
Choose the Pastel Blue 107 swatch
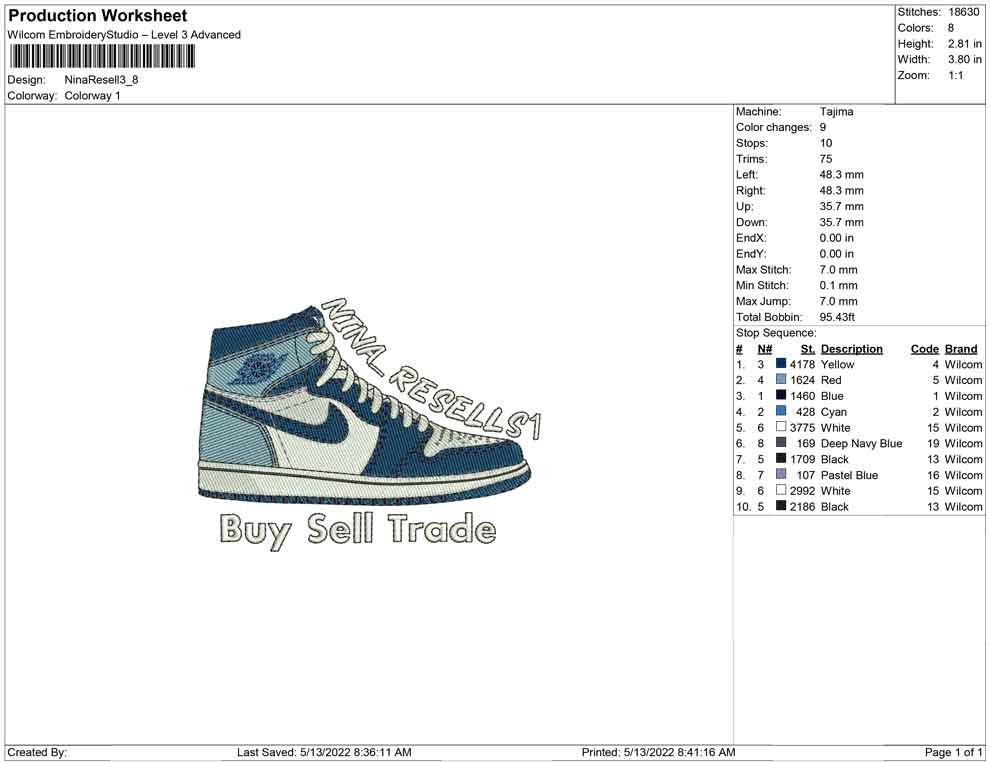click(781, 474)
